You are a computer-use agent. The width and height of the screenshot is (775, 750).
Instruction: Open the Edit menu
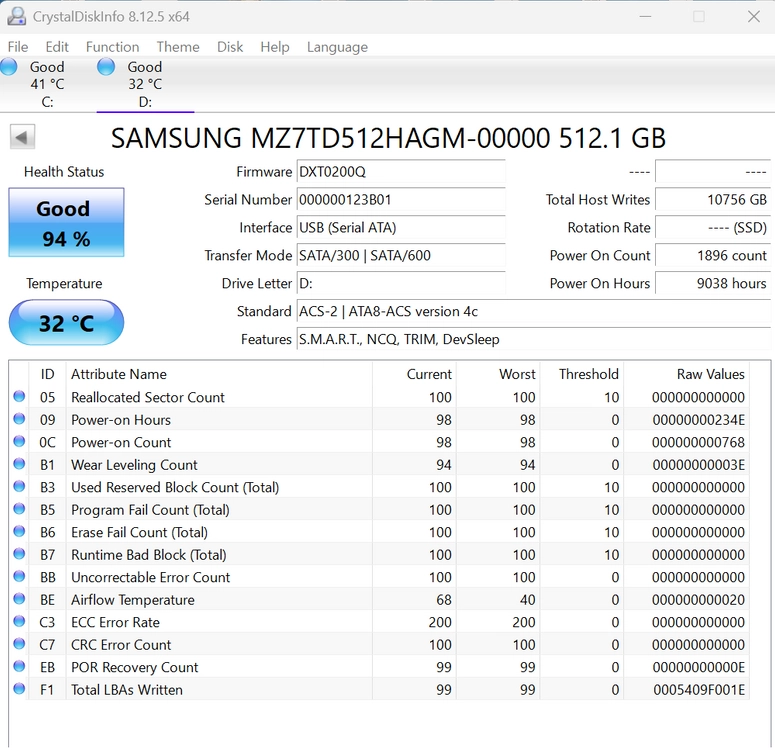(x=57, y=47)
